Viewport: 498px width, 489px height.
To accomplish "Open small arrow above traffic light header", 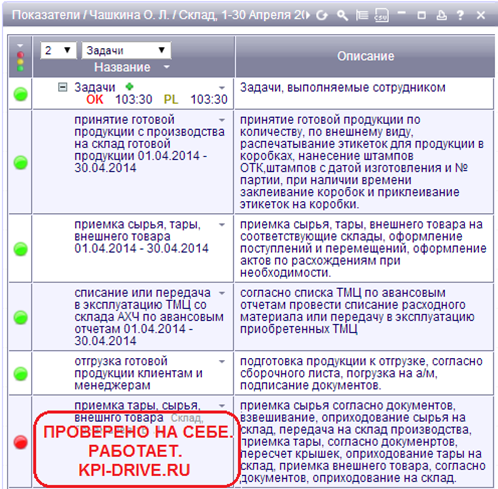I will coord(20,46).
